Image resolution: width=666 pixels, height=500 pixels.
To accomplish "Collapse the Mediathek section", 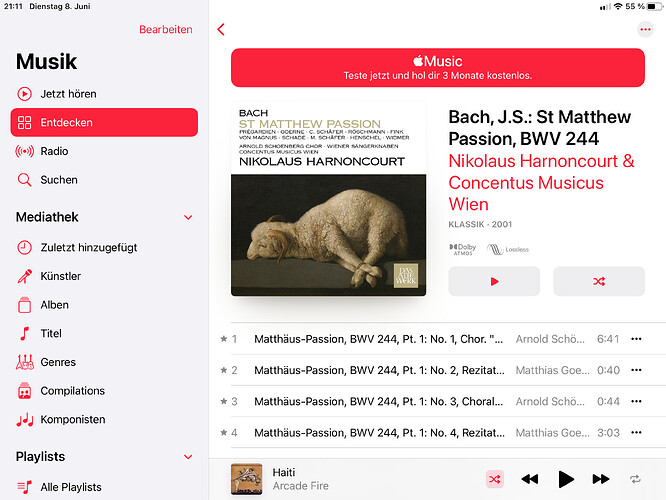I will click(x=187, y=217).
